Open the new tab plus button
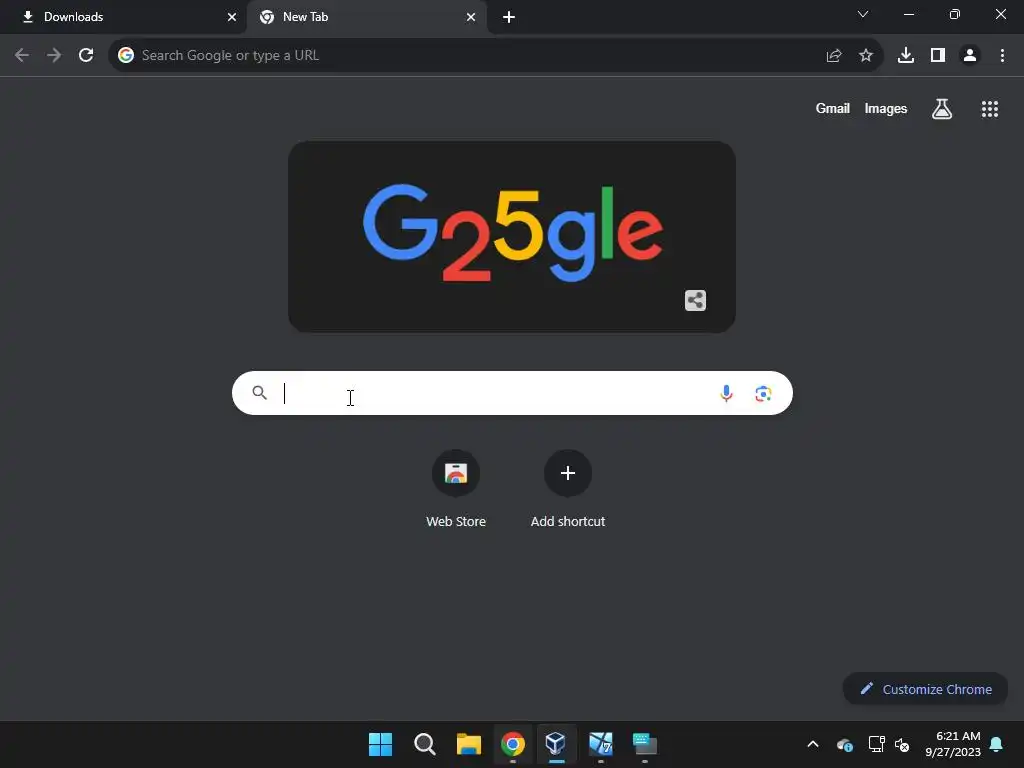Image resolution: width=1024 pixels, height=768 pixels. pyautogui.click(x=509, y=18)
